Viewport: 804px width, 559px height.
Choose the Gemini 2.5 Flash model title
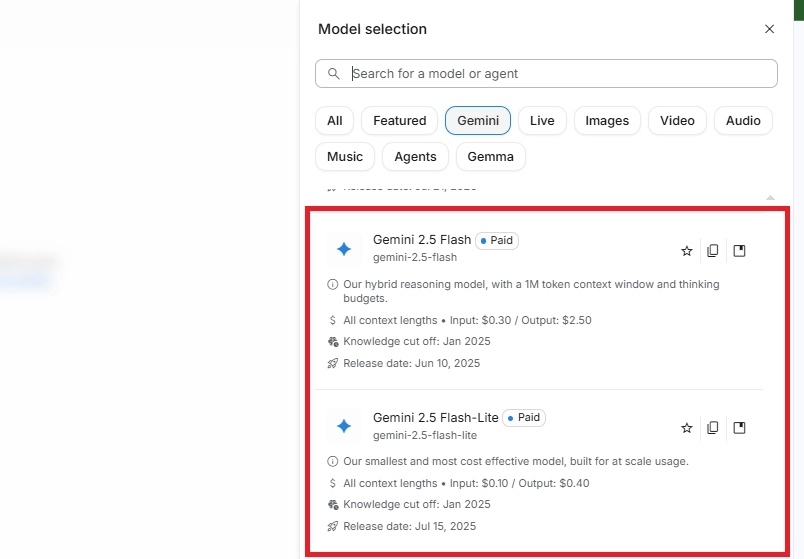click(x=422, y=239)
